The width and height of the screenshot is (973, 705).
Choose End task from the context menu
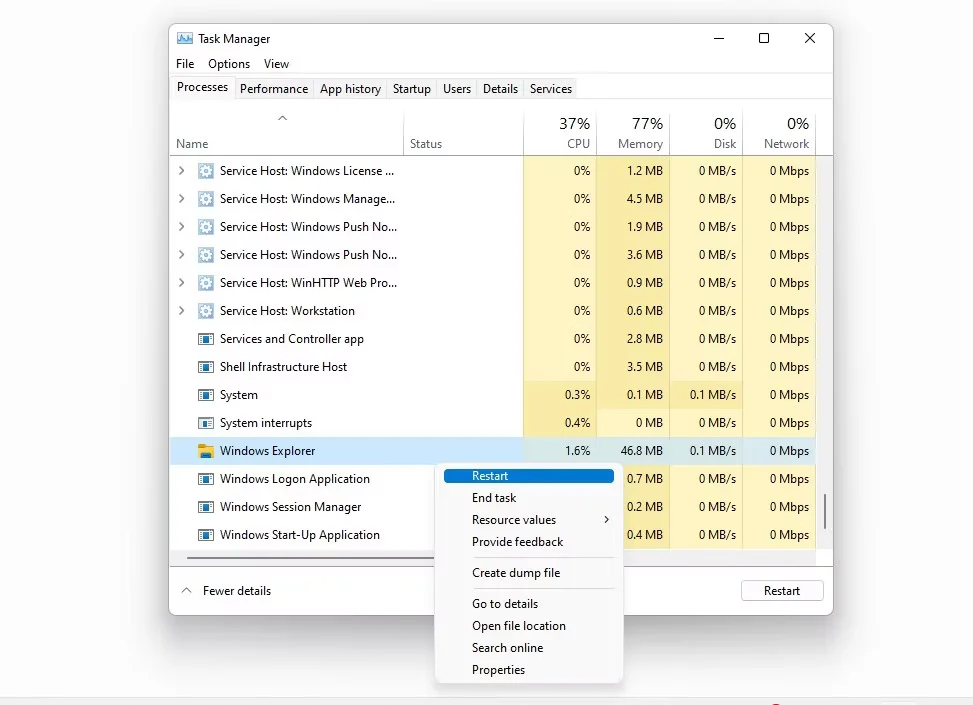click(493, 497)
